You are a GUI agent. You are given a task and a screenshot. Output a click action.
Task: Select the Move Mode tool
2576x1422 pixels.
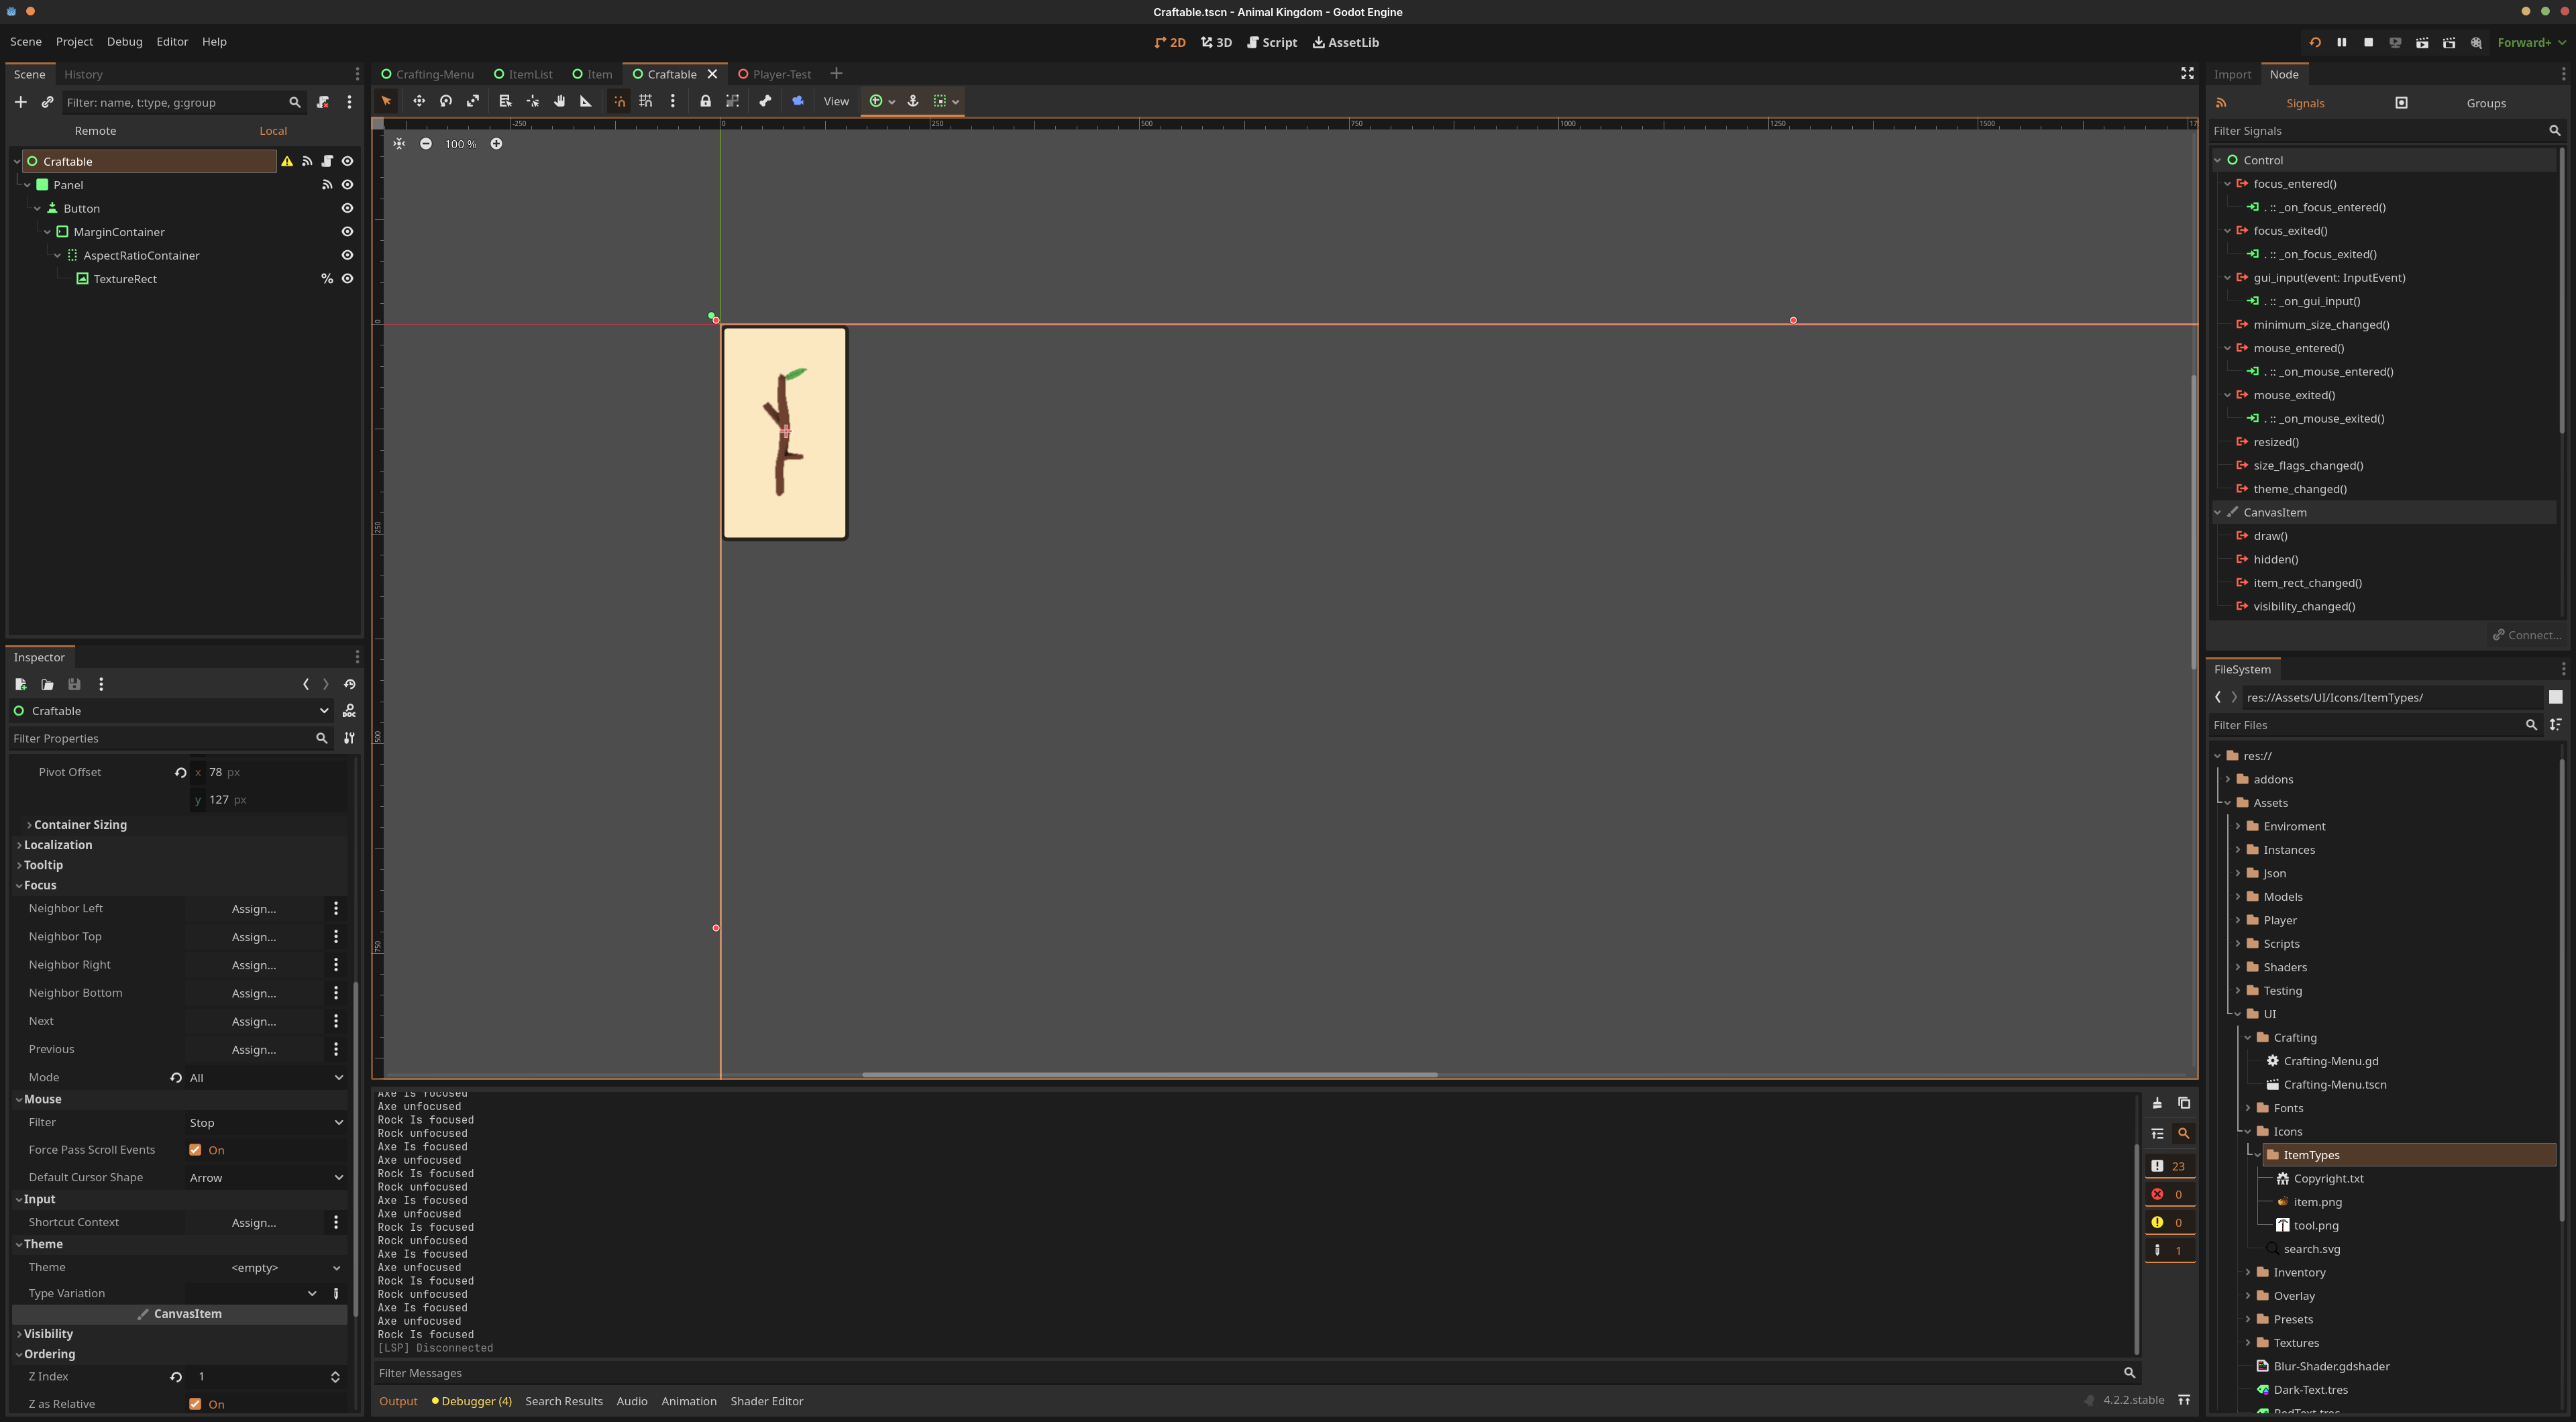click(419, 101)
